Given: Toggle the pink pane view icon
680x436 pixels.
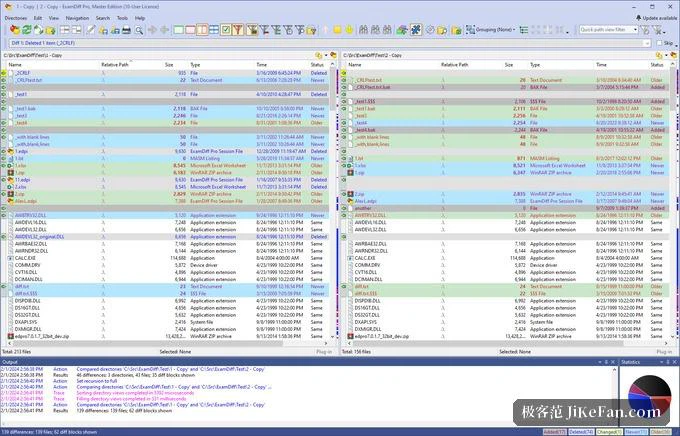Looking at the screenshot, I should click(190, 30).
